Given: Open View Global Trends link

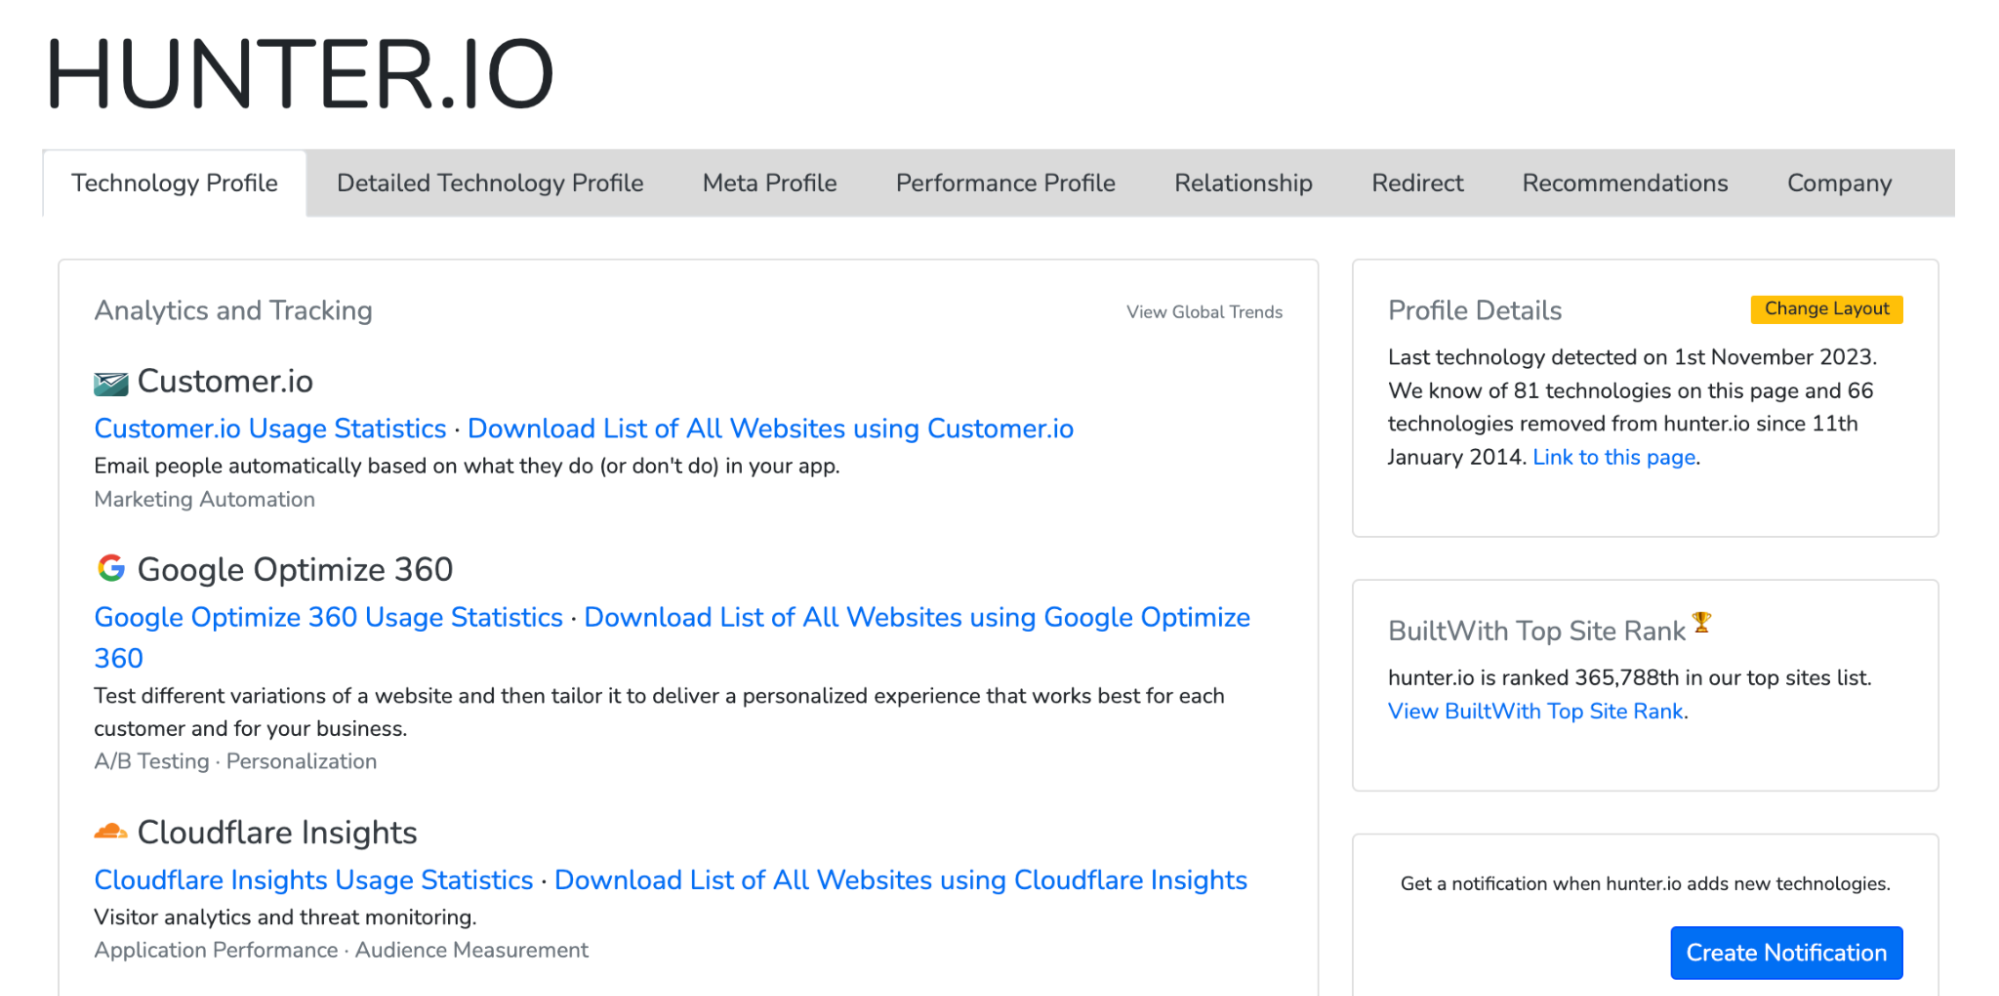Looking at the screenshot, I should (1204, 312).
